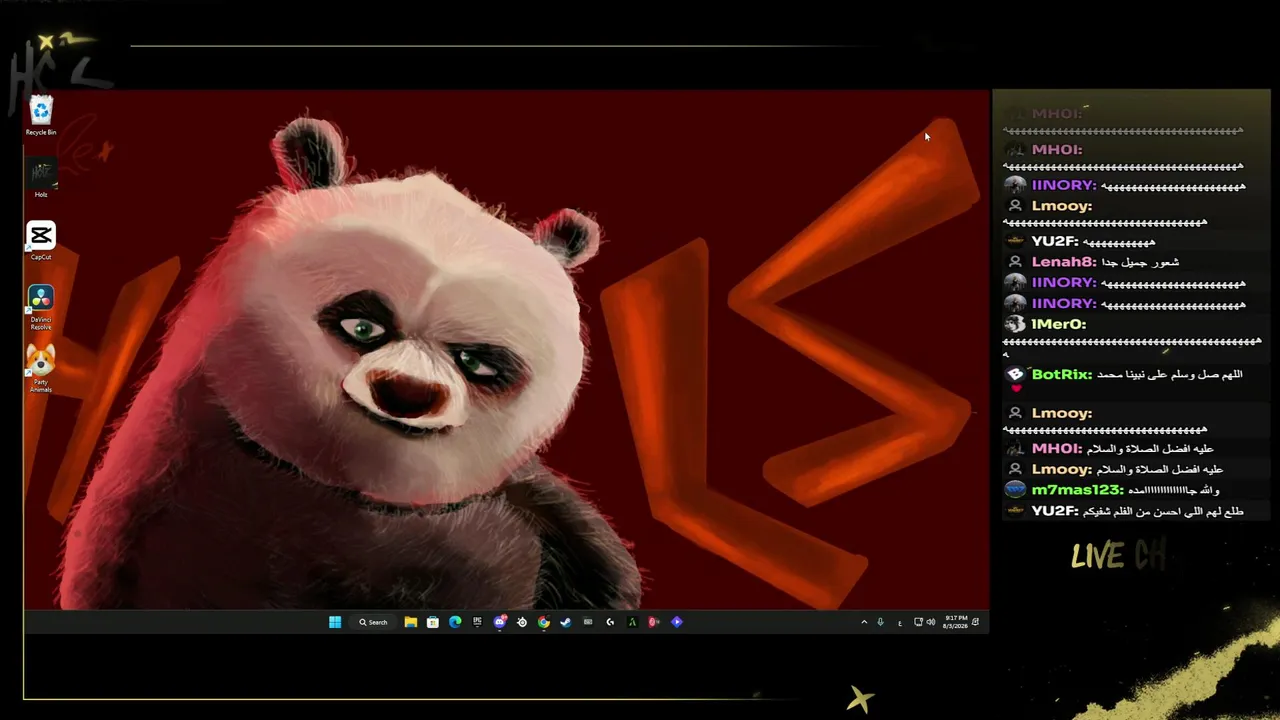
Task: Open Epic Games Launcher on the taskbar
Action: 477,622
